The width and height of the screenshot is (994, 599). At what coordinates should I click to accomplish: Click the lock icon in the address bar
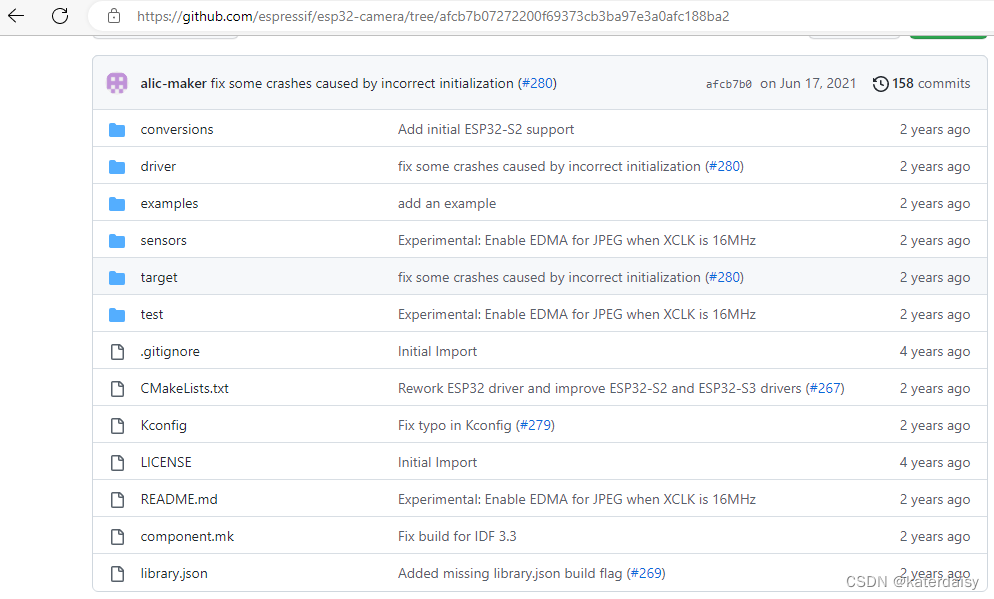tap(113, 16)
